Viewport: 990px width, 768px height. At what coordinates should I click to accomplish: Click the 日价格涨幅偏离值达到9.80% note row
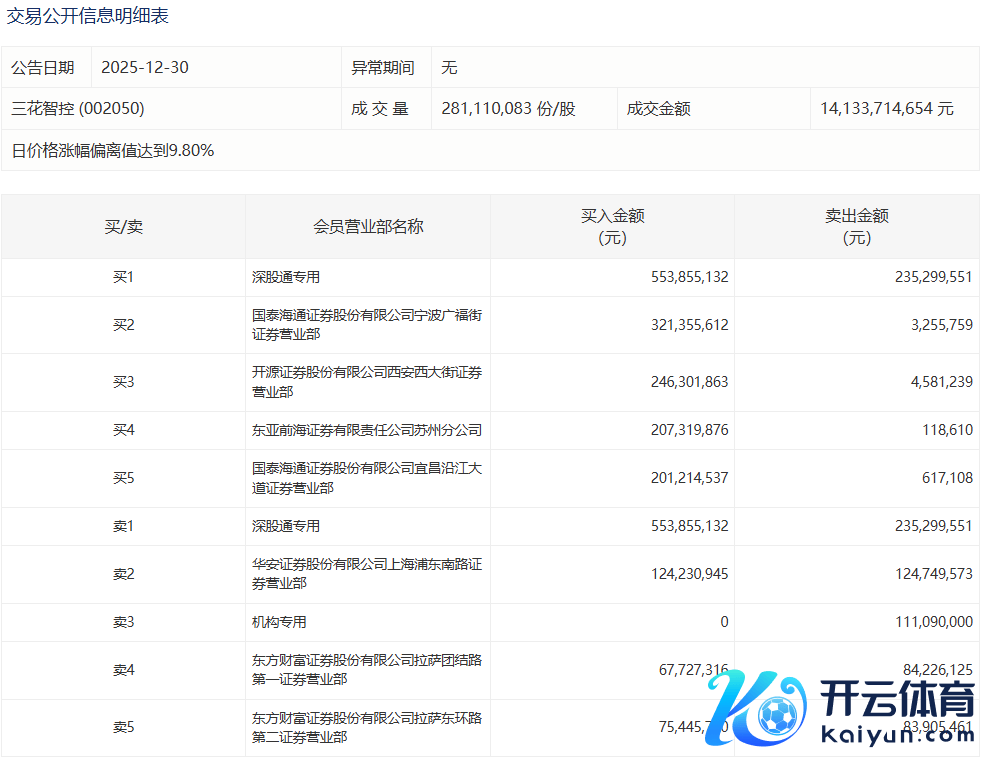tap(113, 151)
